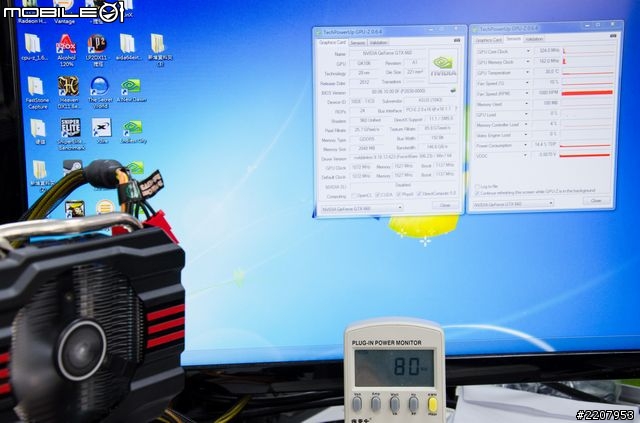Expand the GPU Memory Clock sensor dropdown

[527, 62]
